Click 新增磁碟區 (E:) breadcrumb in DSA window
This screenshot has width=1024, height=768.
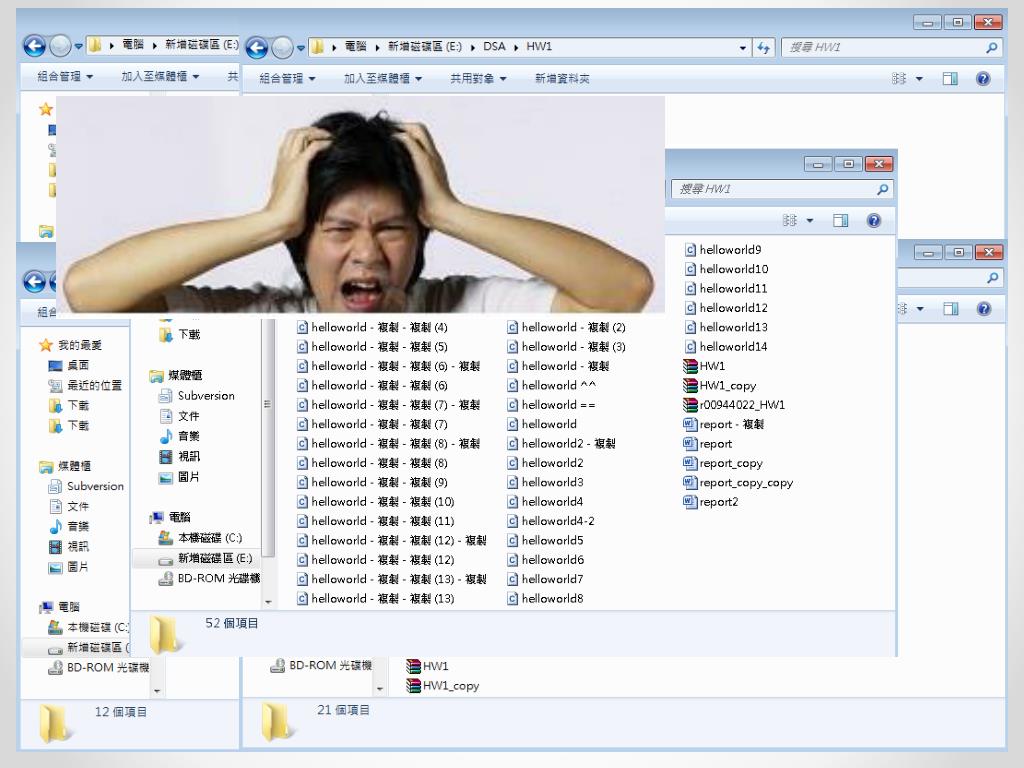pos(424,47)
